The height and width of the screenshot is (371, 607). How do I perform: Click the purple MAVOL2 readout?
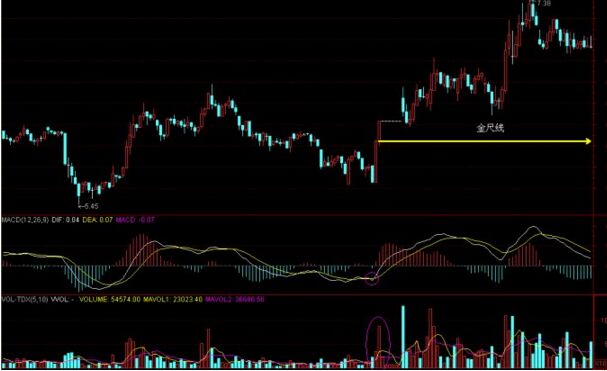coord(235,299)
